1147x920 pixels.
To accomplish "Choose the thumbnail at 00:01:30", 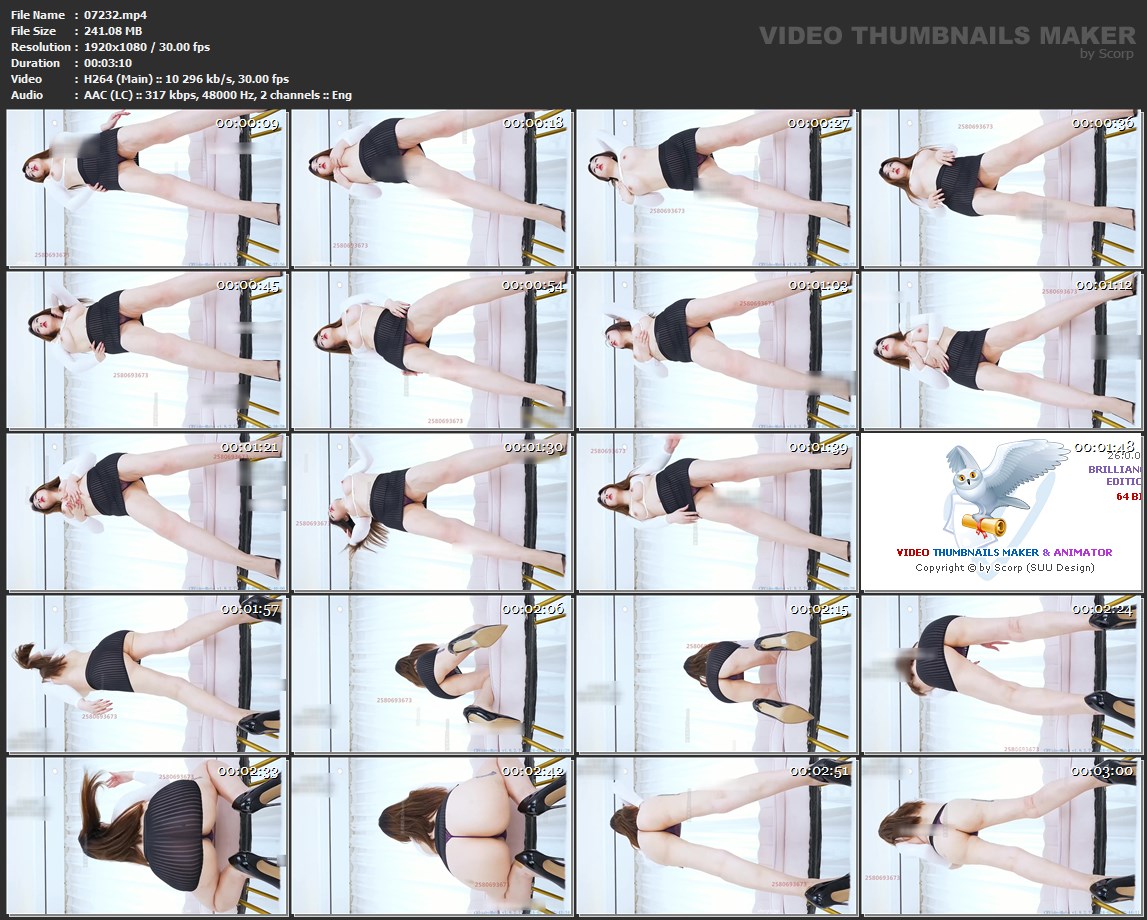I will 431,512.
